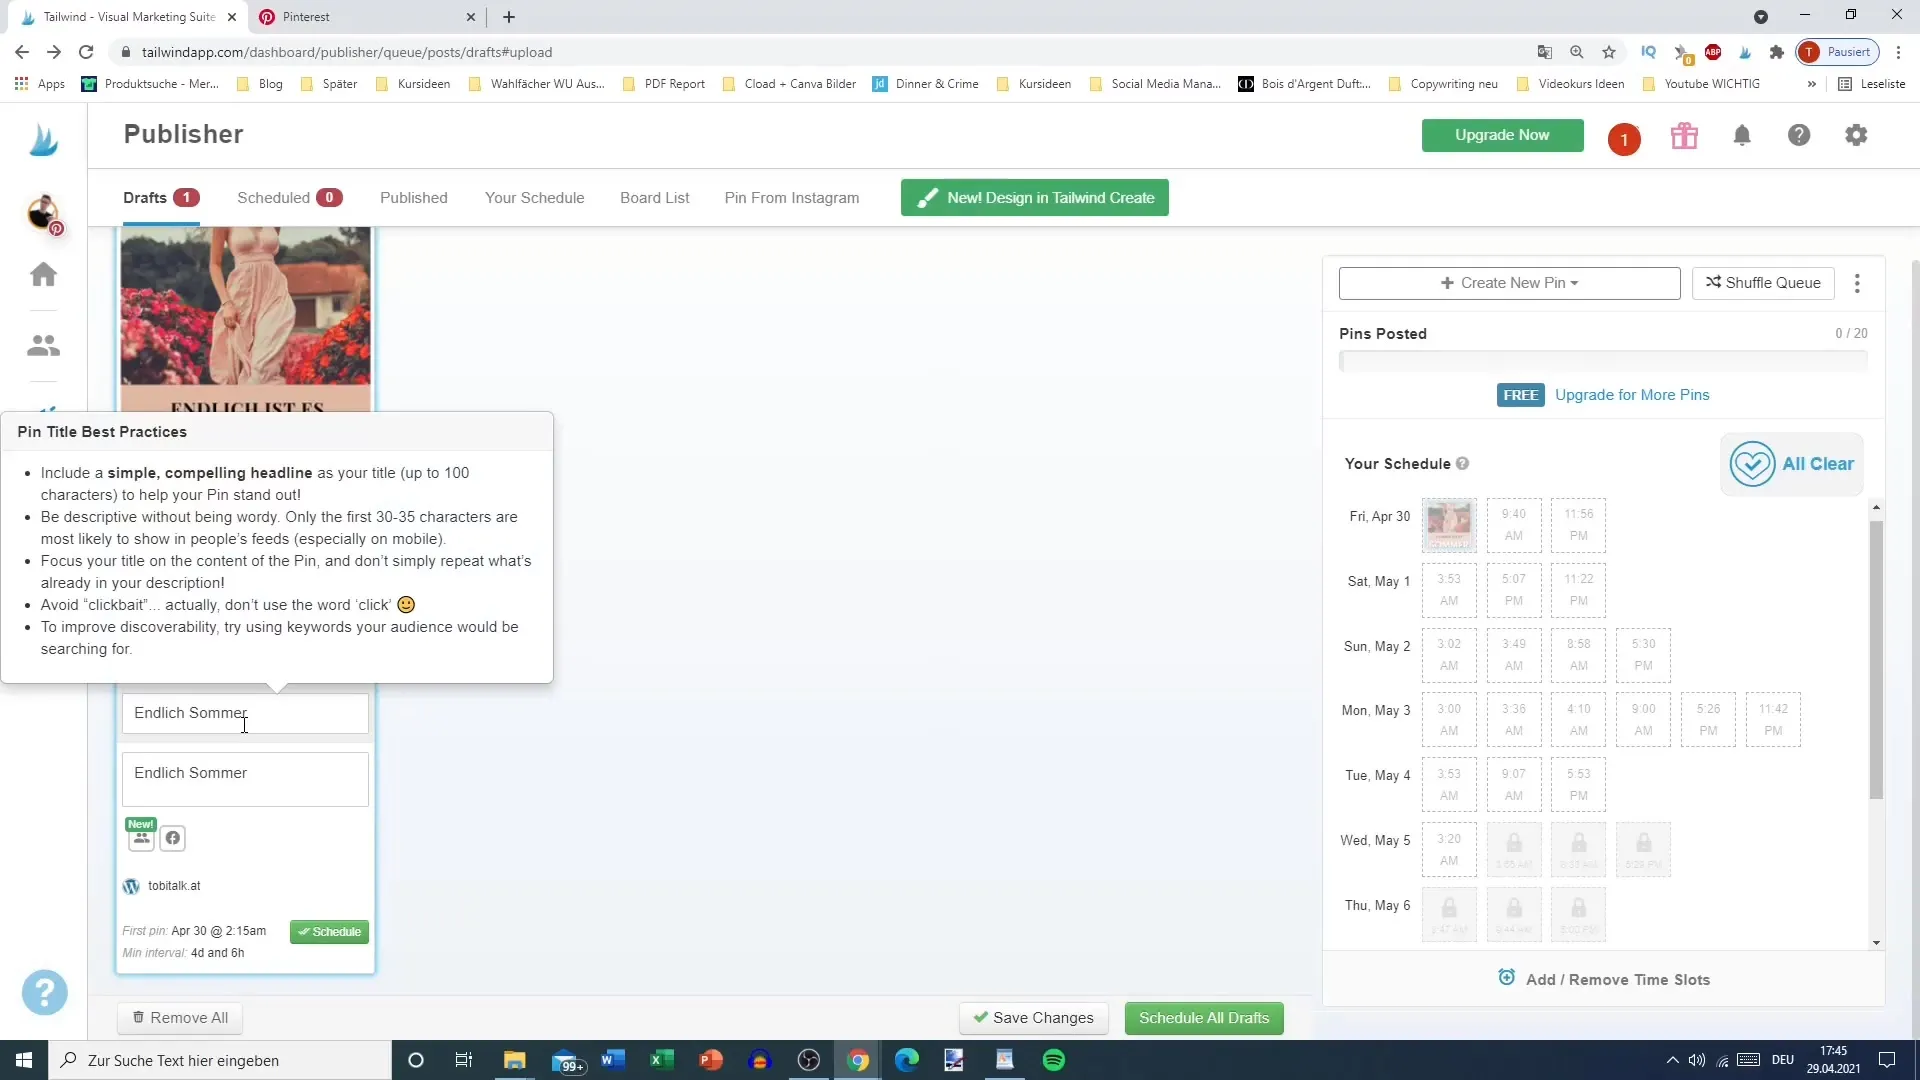Open the three-dot queue options menu
Screen dimensions: 1920x1080
point(1857,284)
